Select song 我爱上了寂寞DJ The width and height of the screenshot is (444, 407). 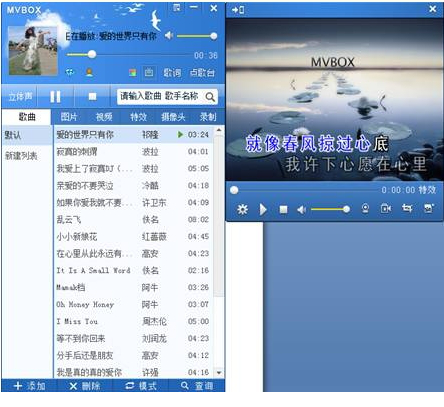coord(133,169)
